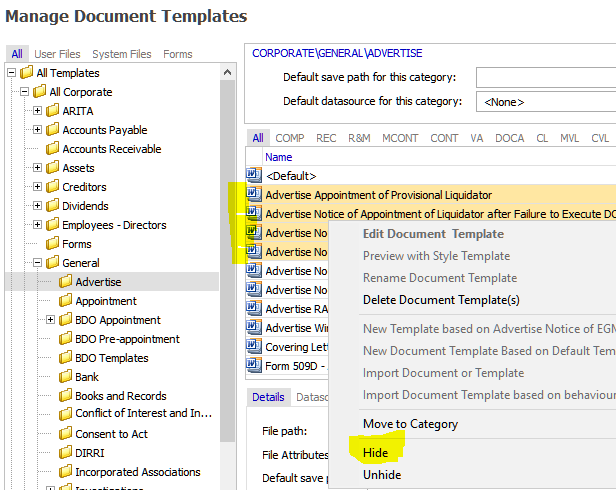Click the Accounts Payable folder icon

pyautogui.click(x=53, y=130)
